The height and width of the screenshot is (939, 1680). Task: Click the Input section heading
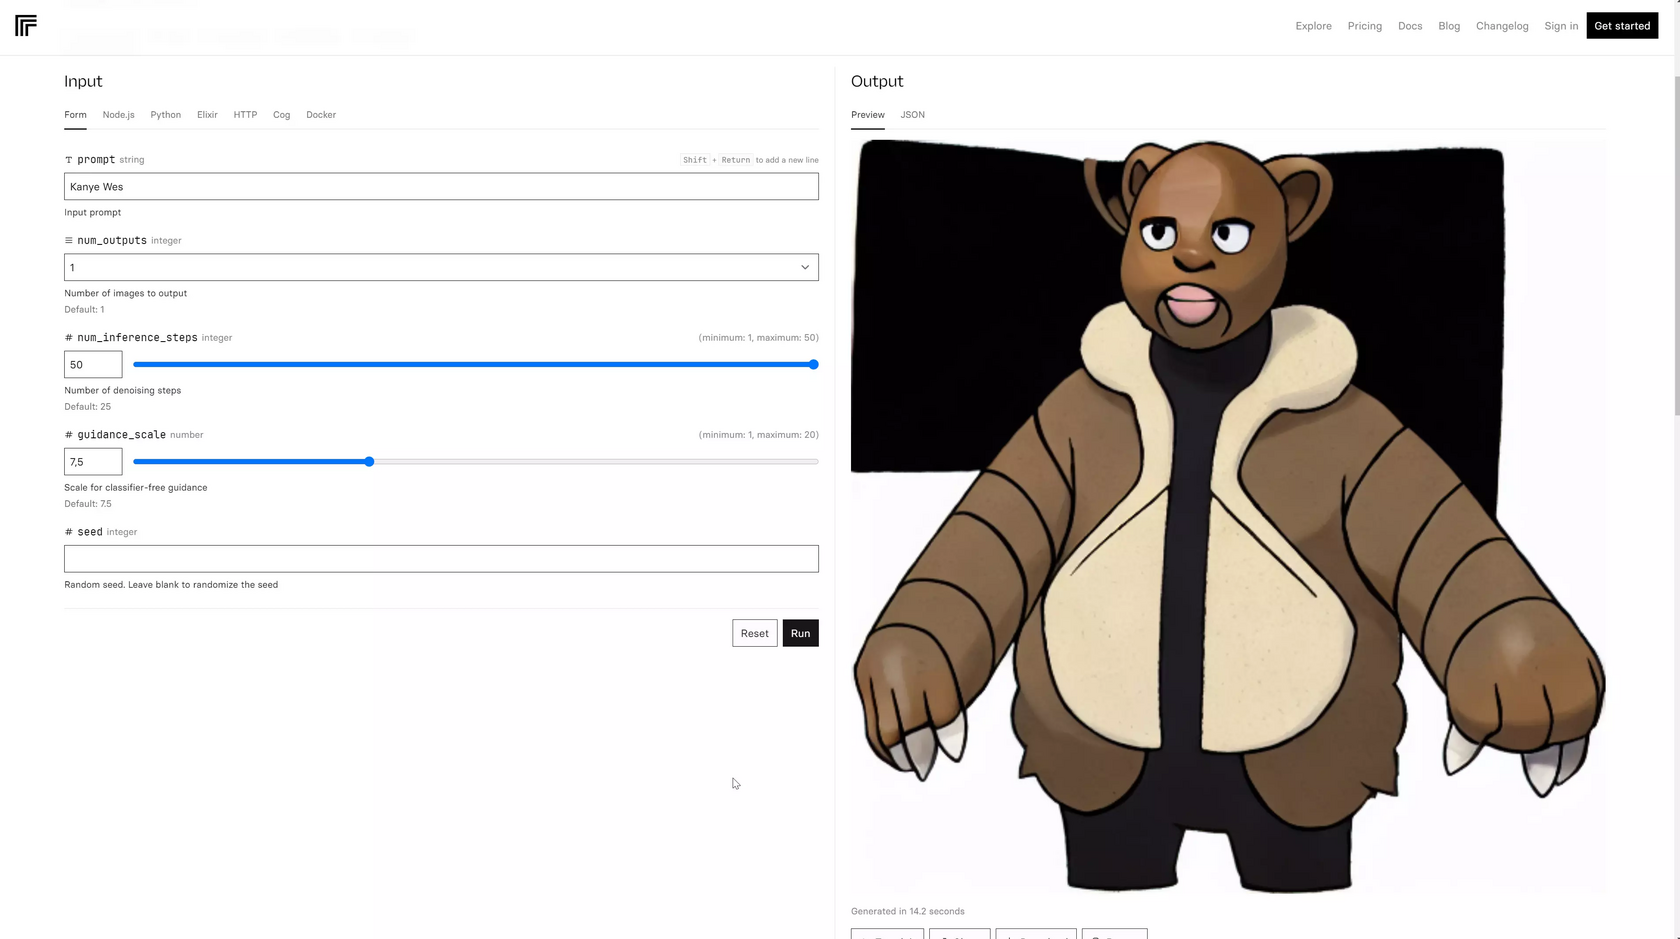[83, 82]
